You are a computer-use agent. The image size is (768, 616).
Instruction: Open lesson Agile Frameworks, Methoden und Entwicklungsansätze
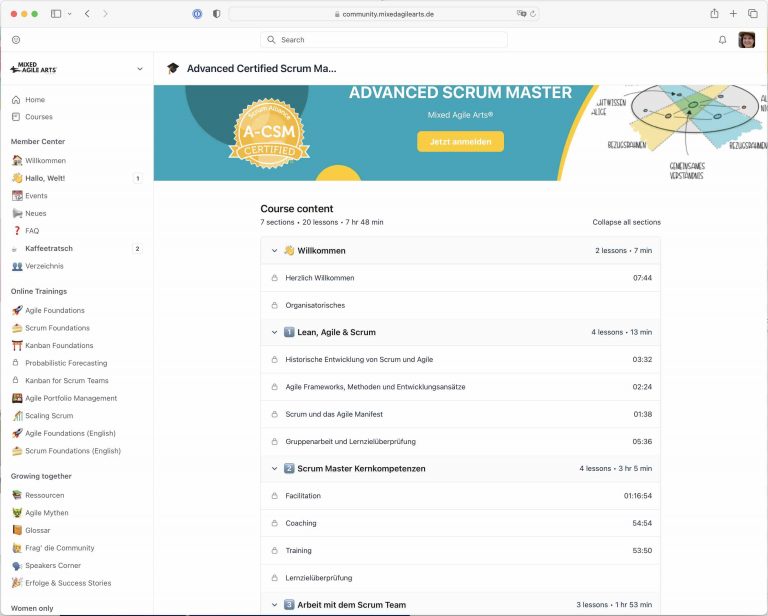460,387
